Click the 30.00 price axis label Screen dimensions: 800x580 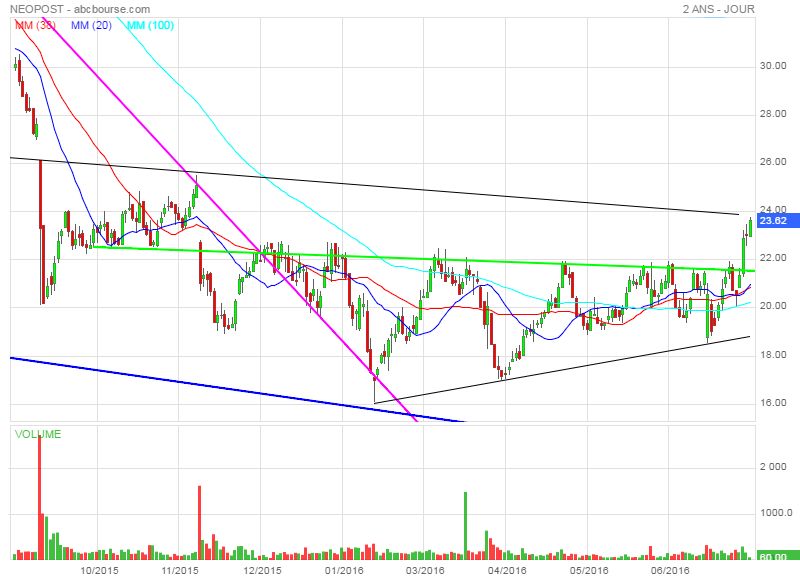(773, 66)
